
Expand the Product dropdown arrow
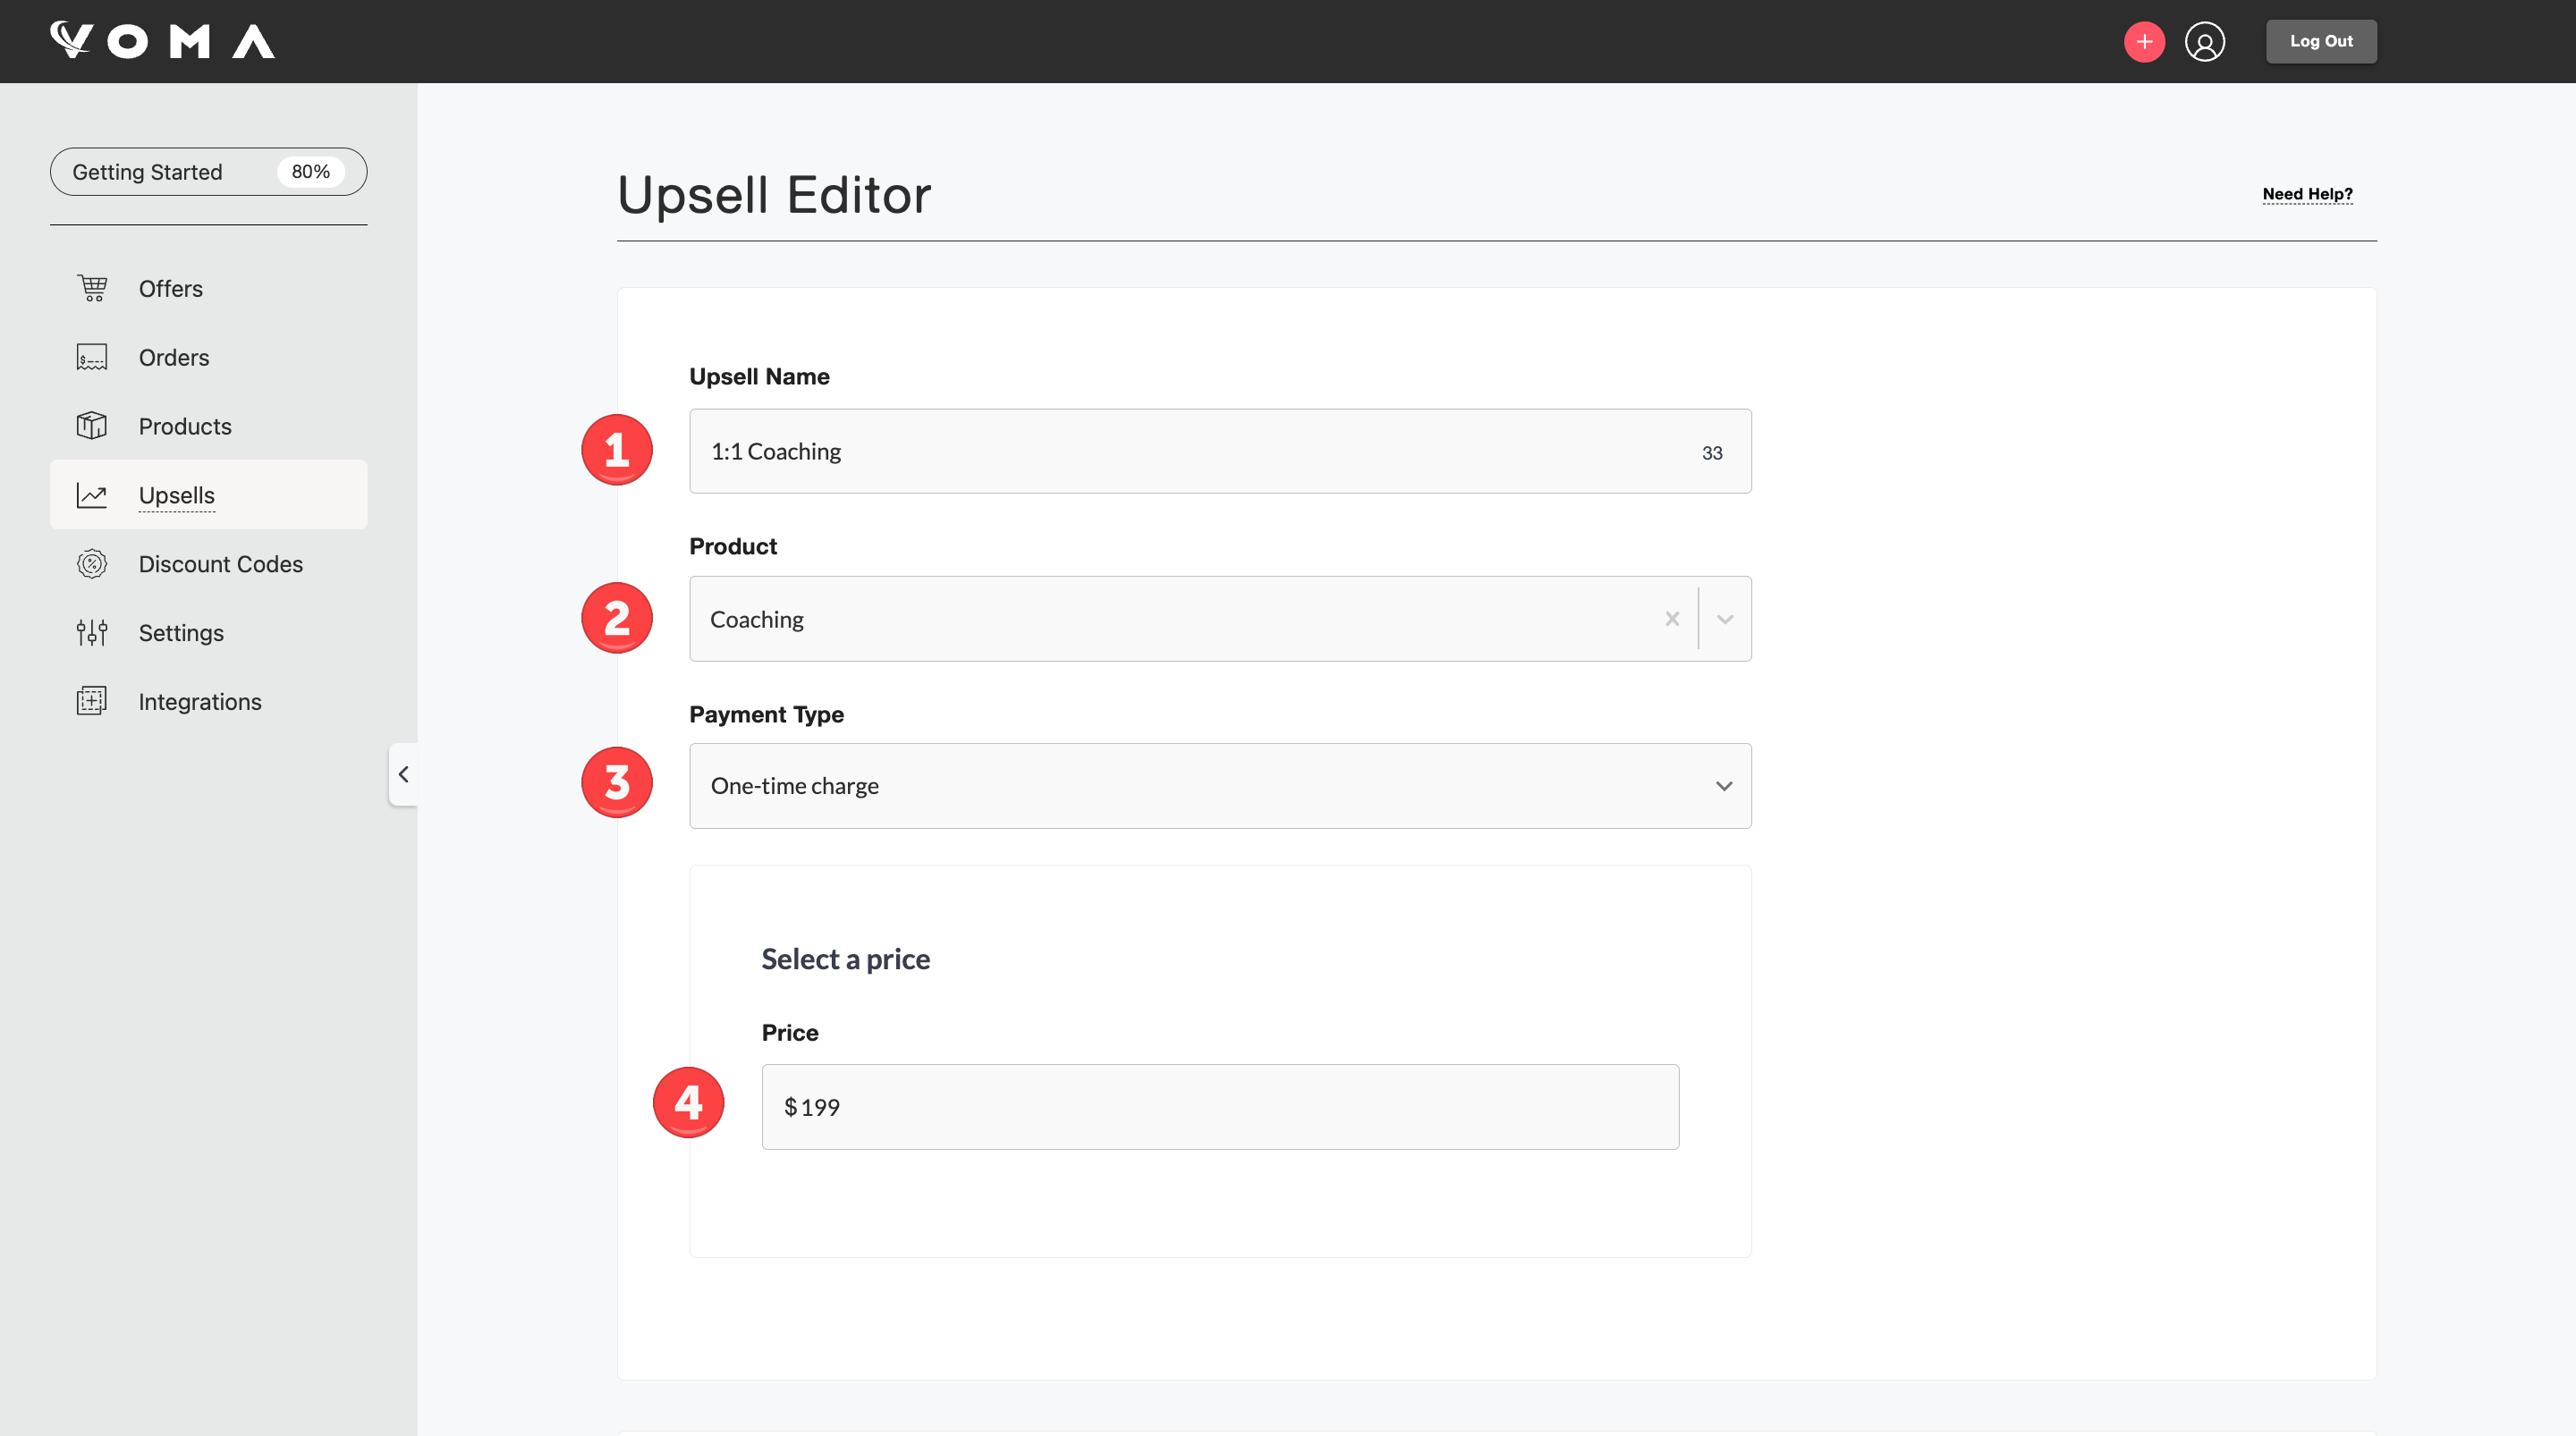(1725, 619)
